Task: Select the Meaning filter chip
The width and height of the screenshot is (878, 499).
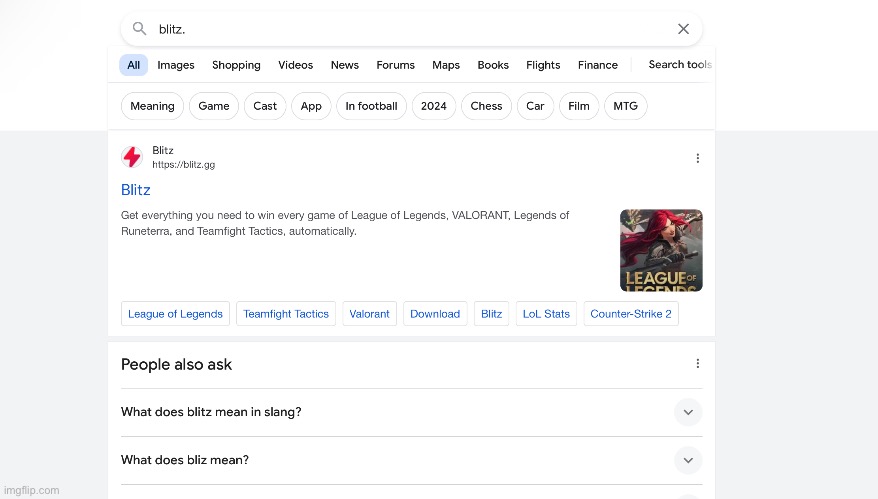Action: (x=152, y=106)
